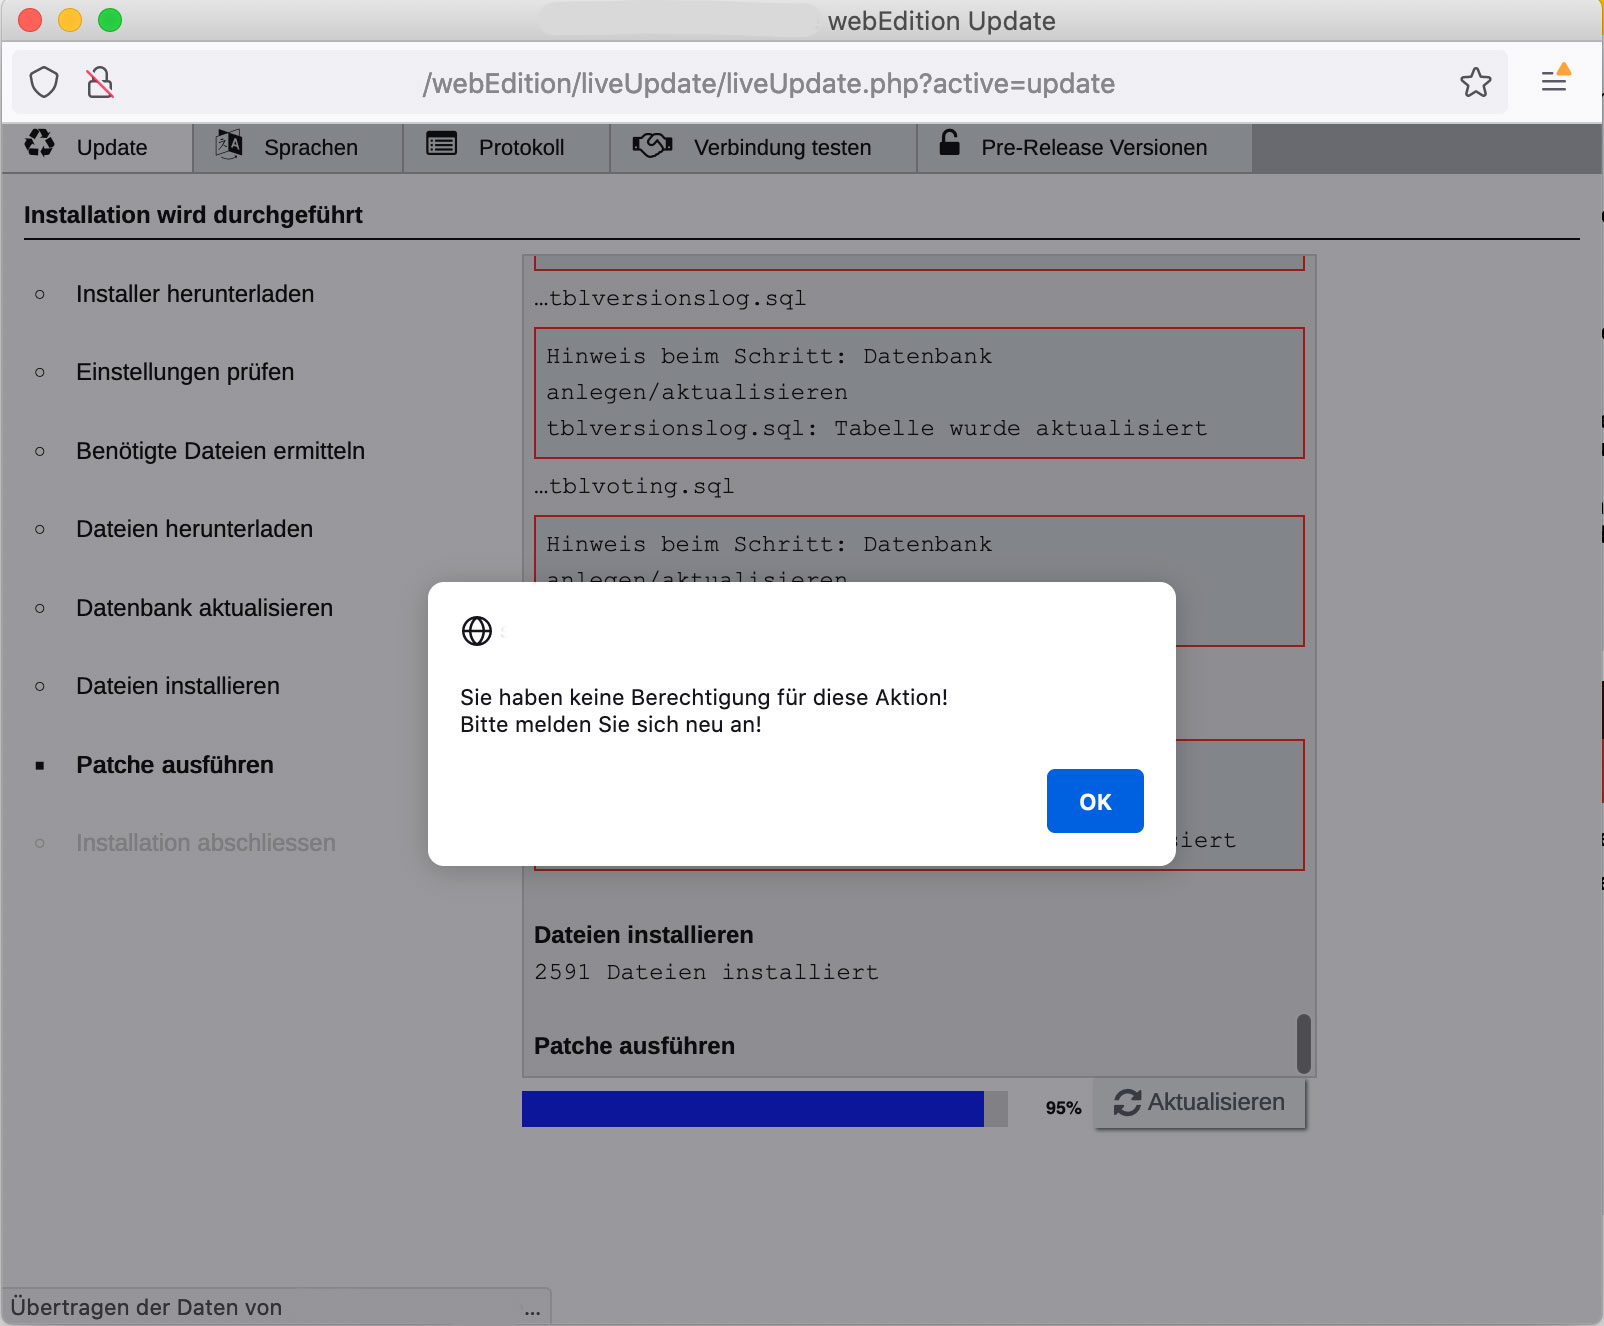Click the globe icon in the alert dialog

(x=477, y=631)
